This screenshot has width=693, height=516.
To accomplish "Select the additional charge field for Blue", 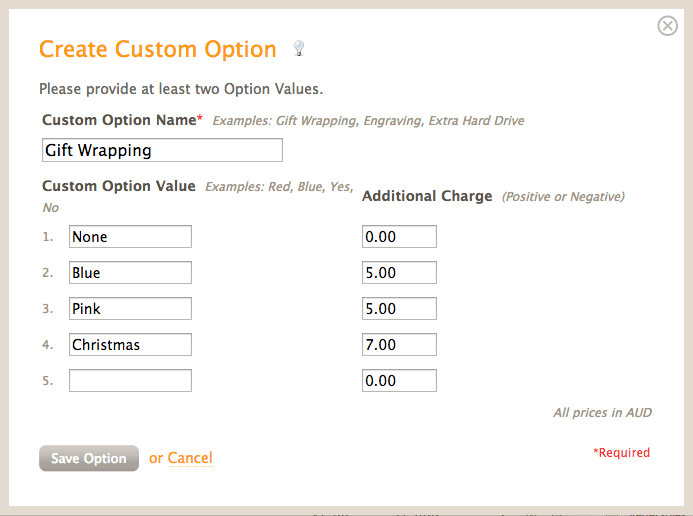I will (x=399, y=273).
